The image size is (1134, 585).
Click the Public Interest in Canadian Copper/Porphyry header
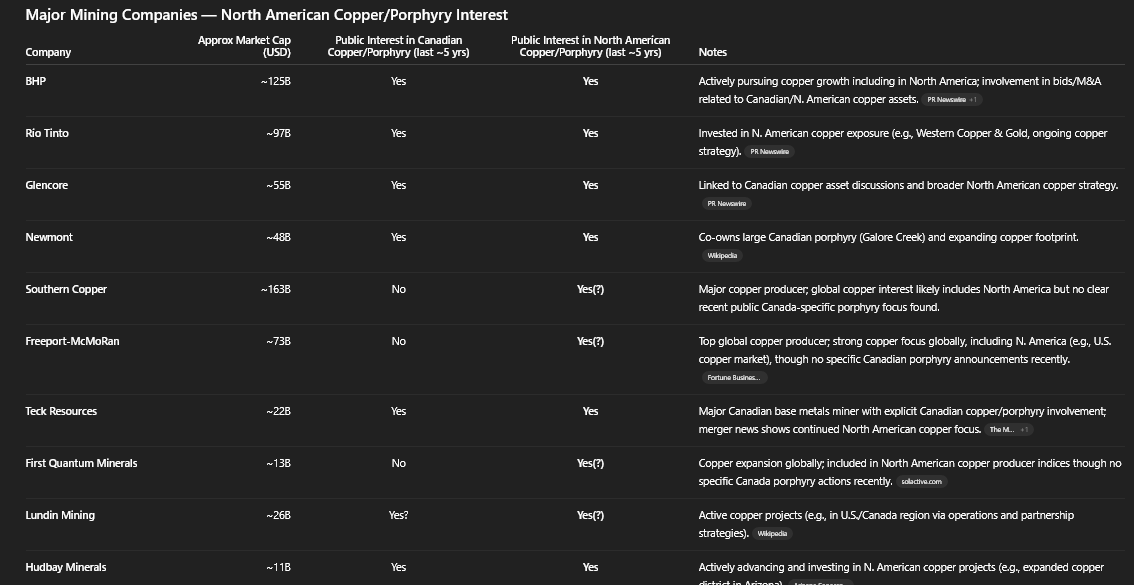[x=398, y=46]
